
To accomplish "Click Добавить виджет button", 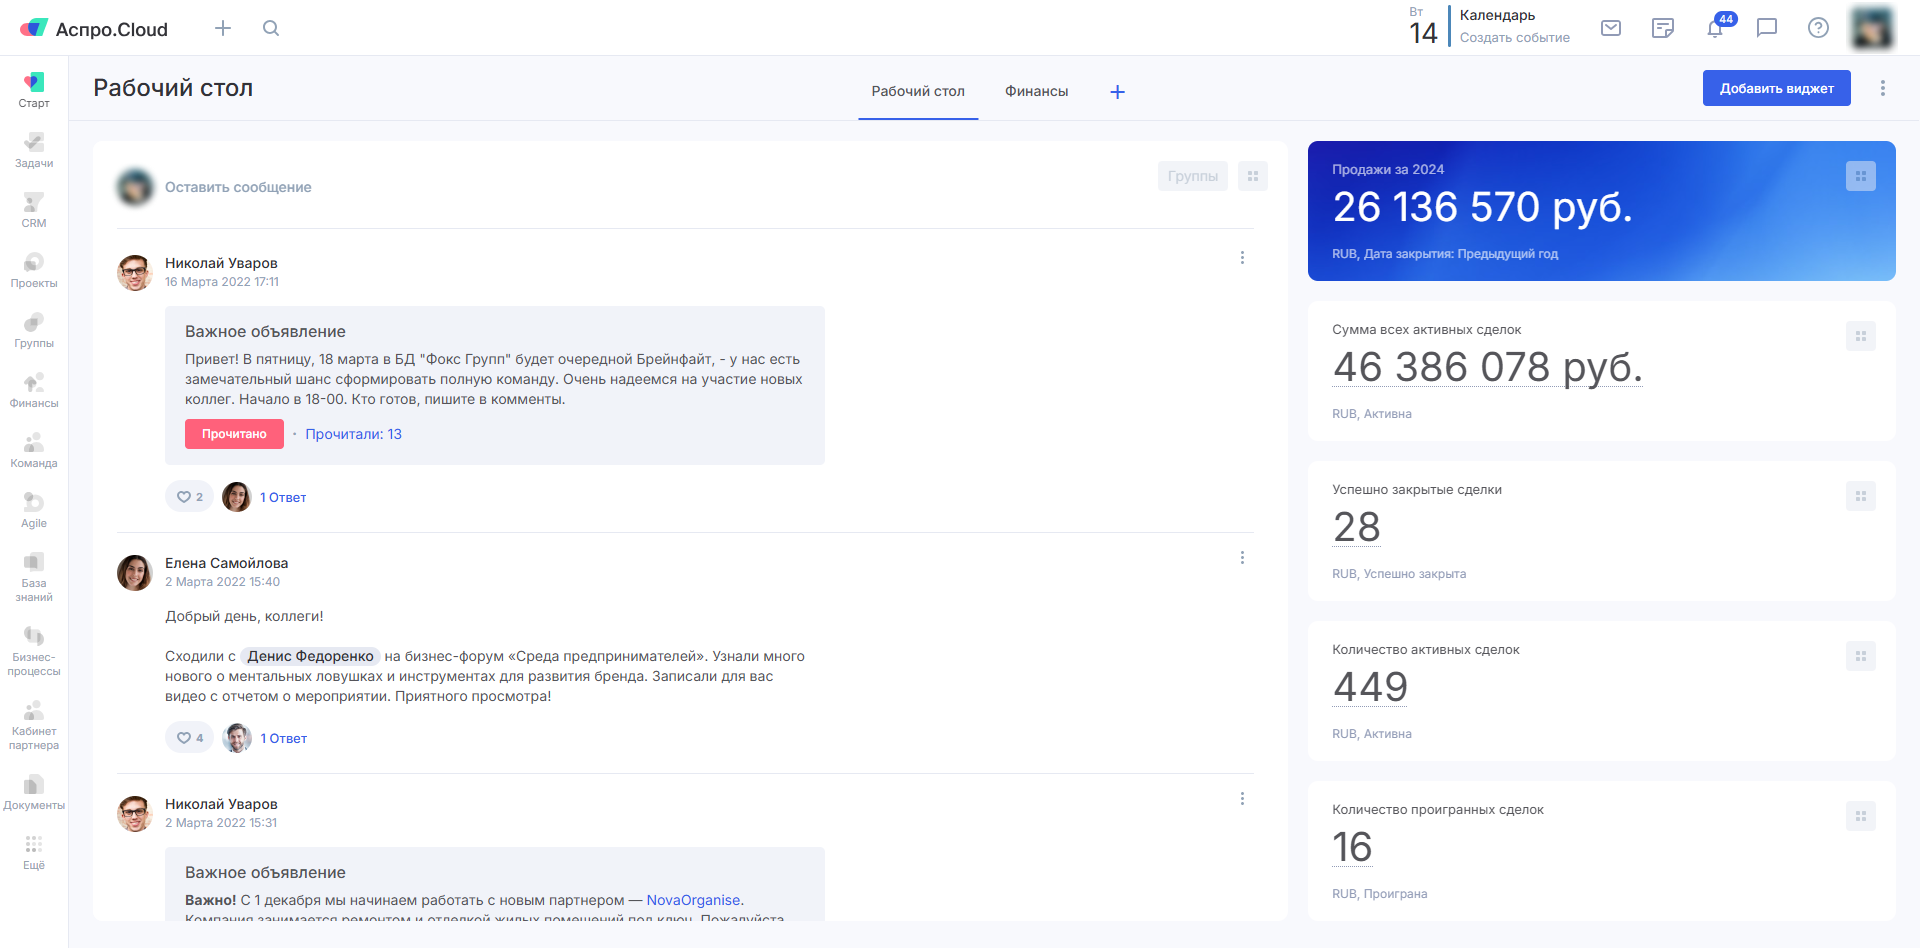I will (1777, 88).
